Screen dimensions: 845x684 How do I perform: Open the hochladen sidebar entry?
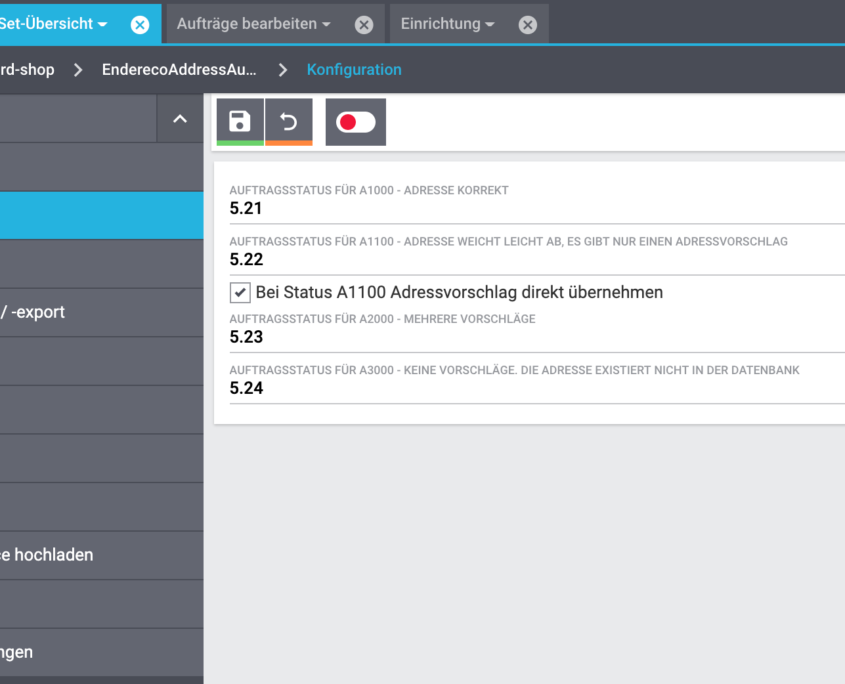(x=101, y=555)
